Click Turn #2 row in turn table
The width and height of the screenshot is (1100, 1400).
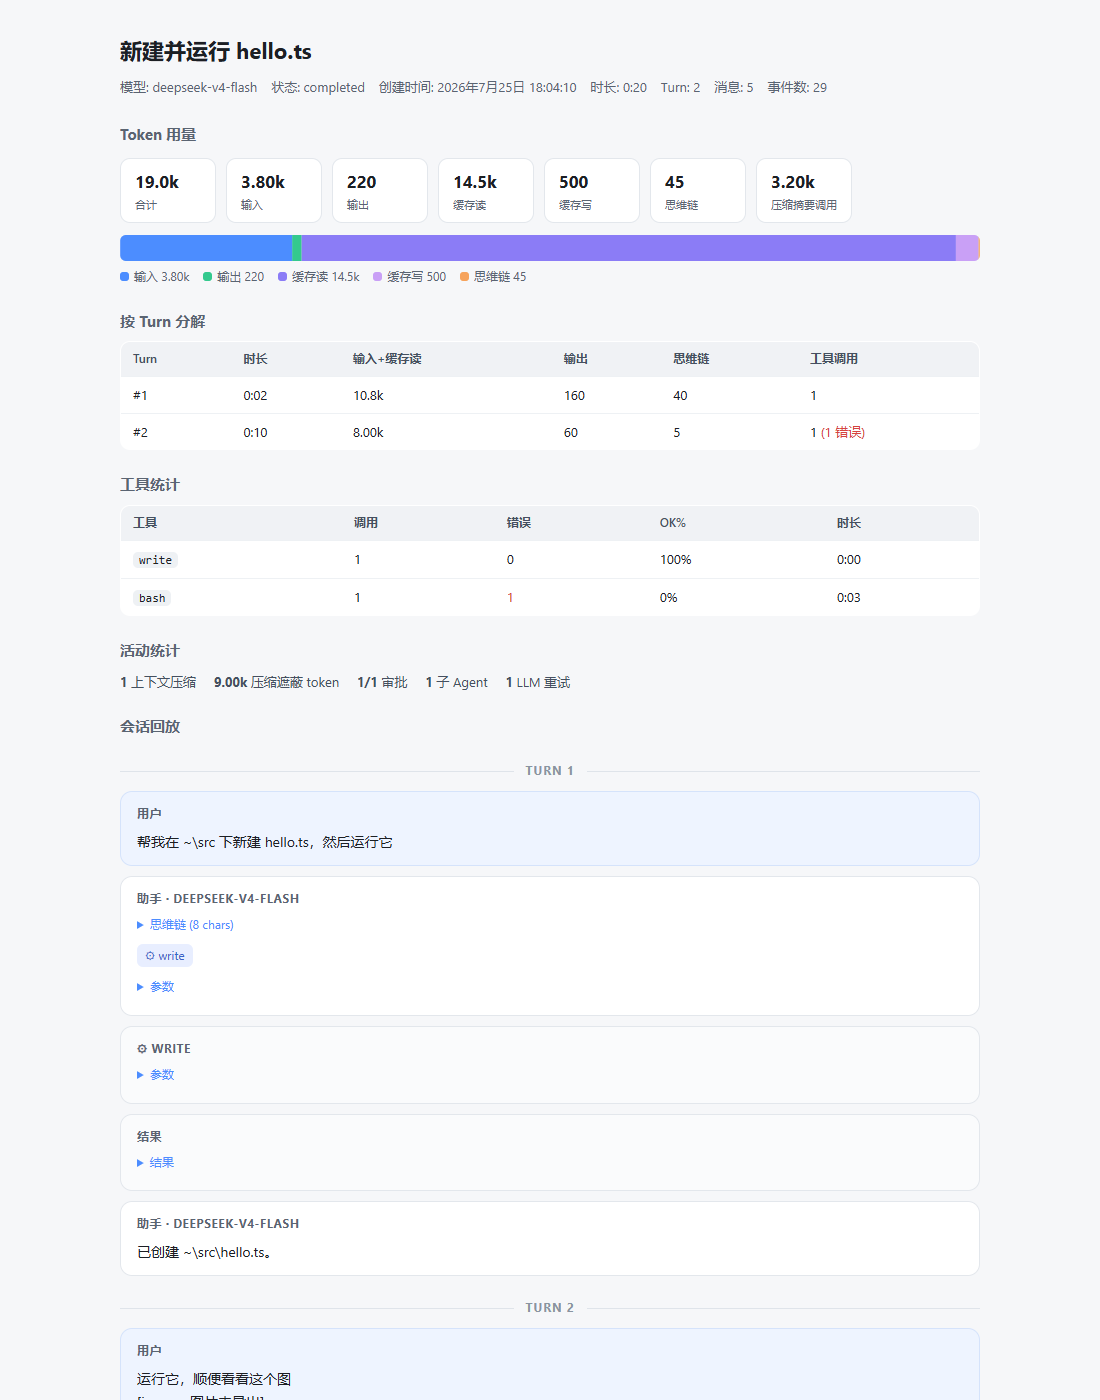click(550, 432)
